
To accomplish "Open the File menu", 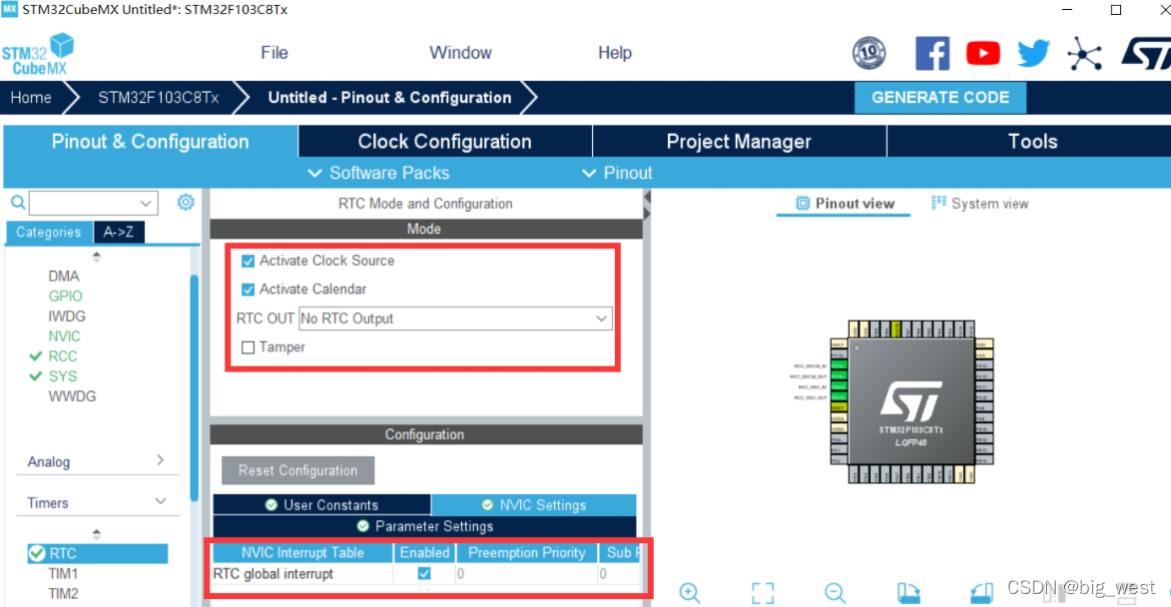I will point(274,53).
